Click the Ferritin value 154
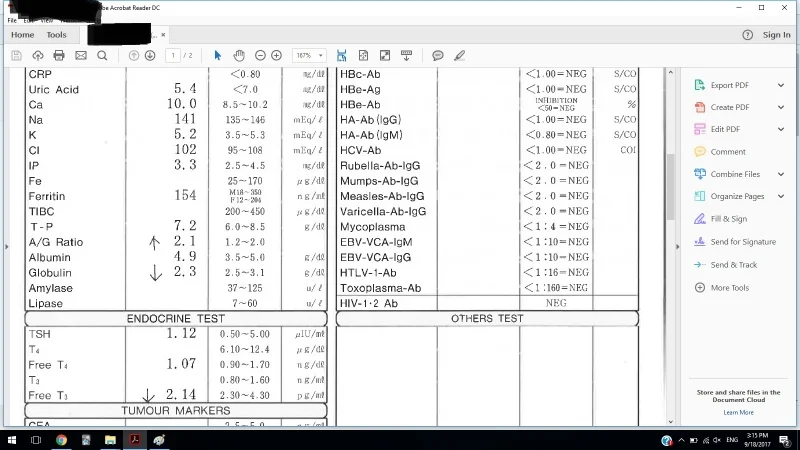The width and height of the screenshot is (800, 450). click(x=185, y=195)
